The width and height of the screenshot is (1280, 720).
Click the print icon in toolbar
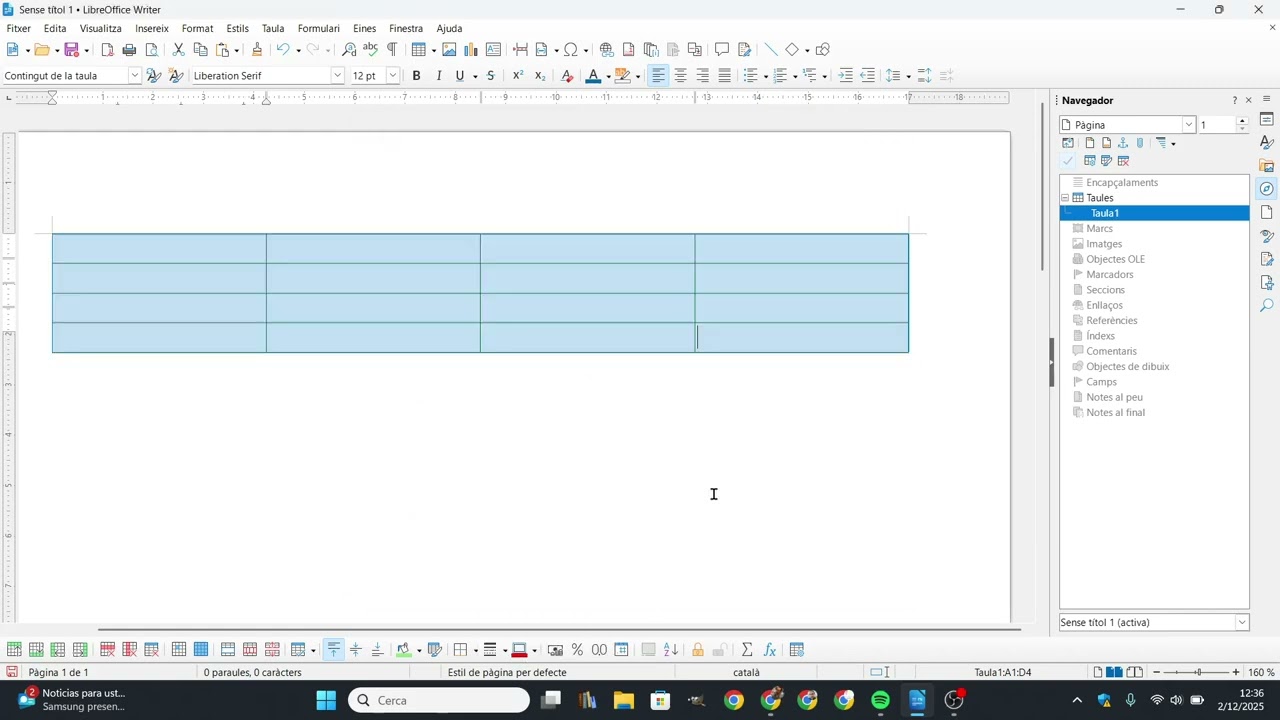(x=129, y=50)
